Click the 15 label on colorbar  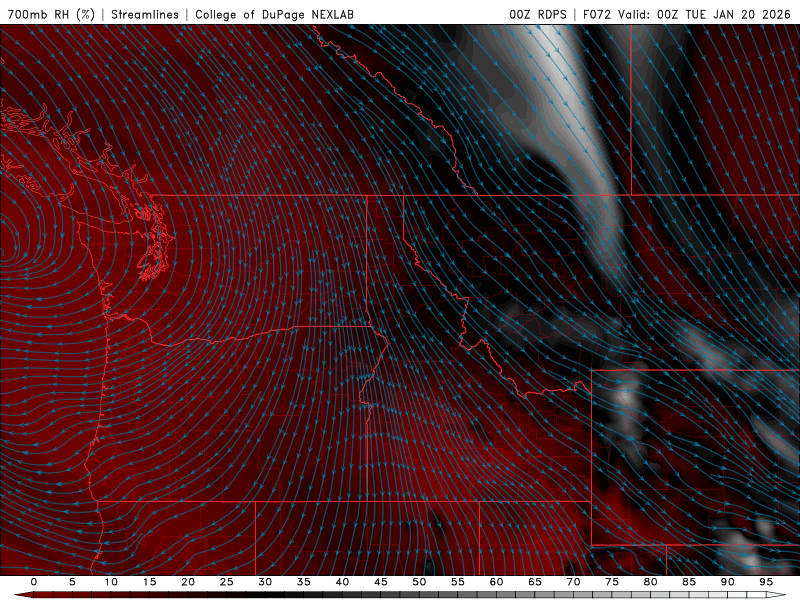149,582
